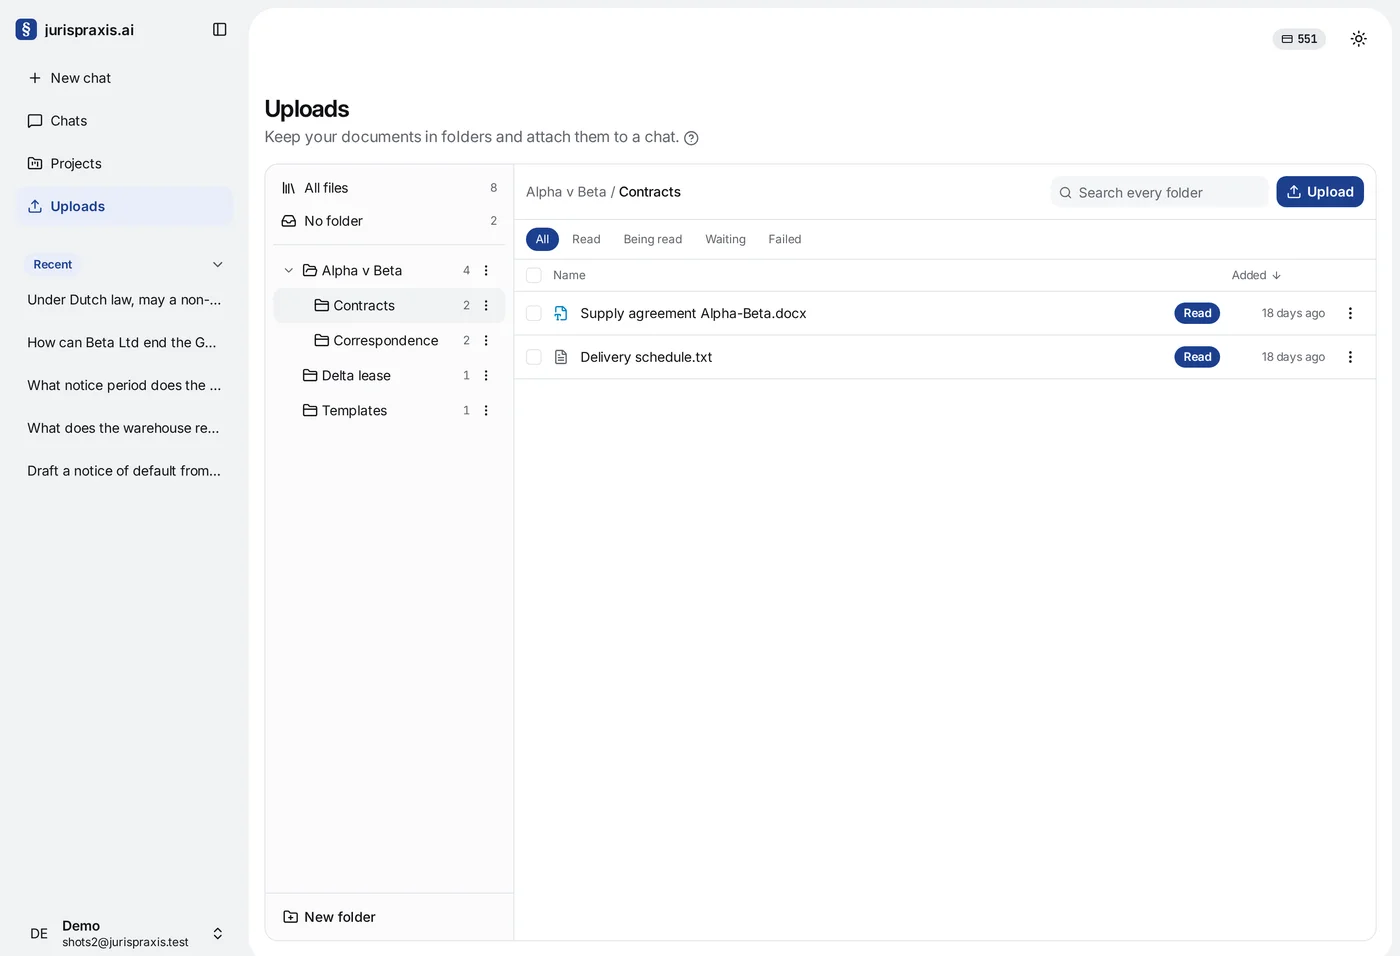Viewport: 1400px width, 956px height.
Task: Open options menu for Contracts folder
Action: click(486, 306)
